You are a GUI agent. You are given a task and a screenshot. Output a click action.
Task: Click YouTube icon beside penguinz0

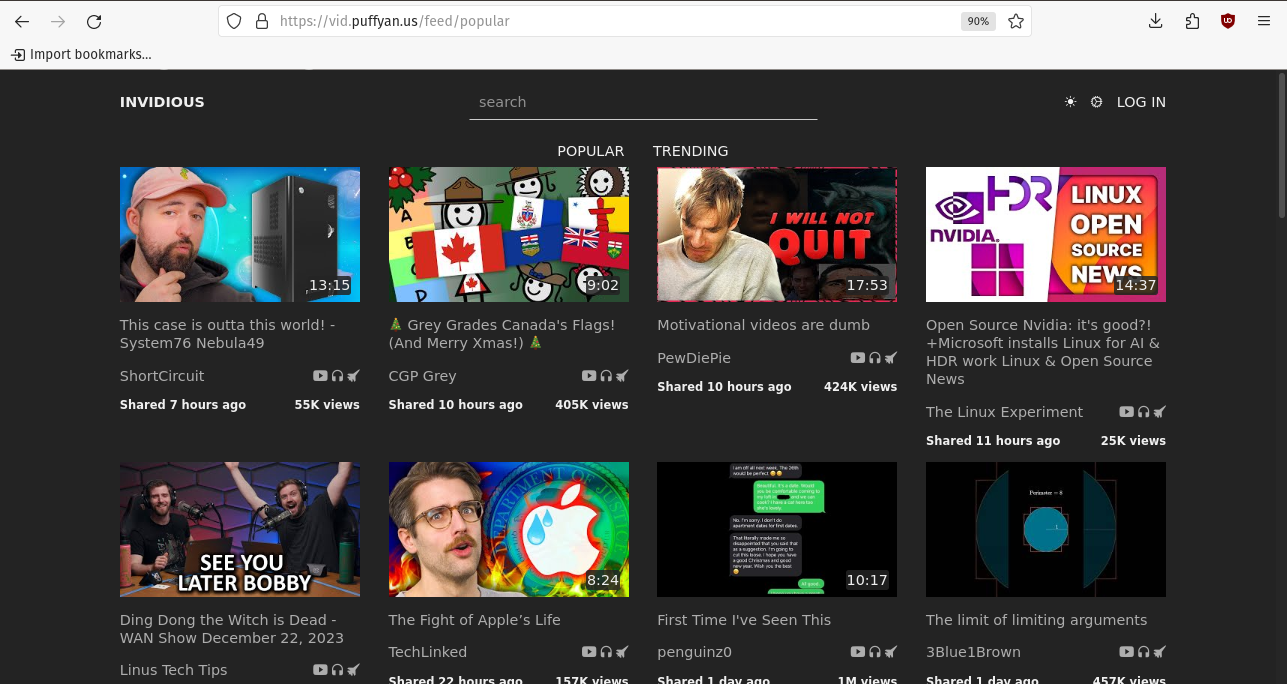(x=858, y=652)
